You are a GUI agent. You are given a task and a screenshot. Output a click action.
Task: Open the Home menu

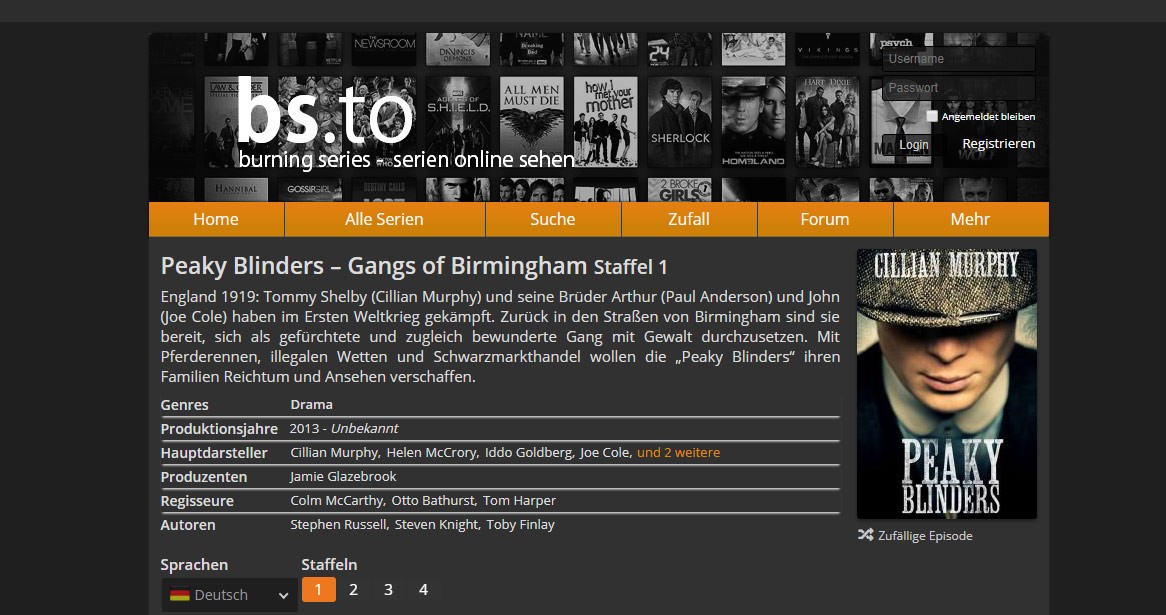point(216,219)
